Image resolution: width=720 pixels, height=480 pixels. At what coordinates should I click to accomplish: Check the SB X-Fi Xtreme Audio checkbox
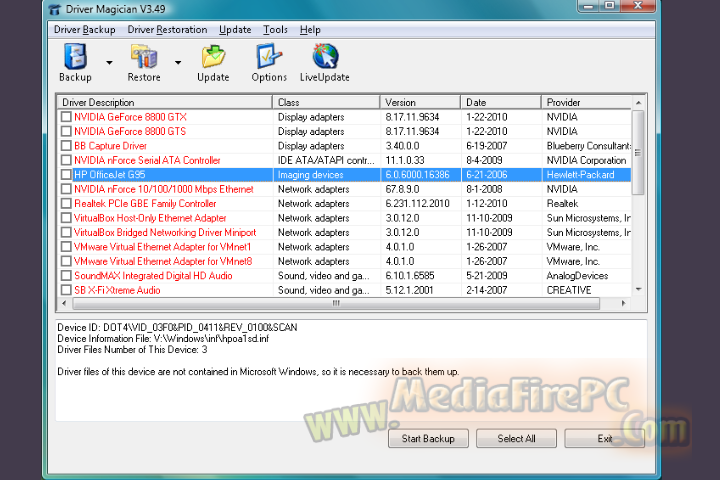pyautogui.click(x=66, y=290)
